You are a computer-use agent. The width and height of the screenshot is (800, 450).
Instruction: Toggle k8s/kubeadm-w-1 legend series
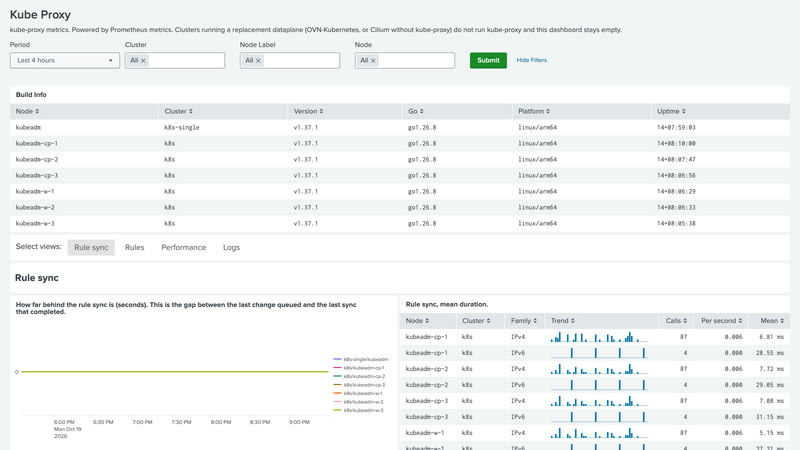pyautogui.click(x=358, y=393)
